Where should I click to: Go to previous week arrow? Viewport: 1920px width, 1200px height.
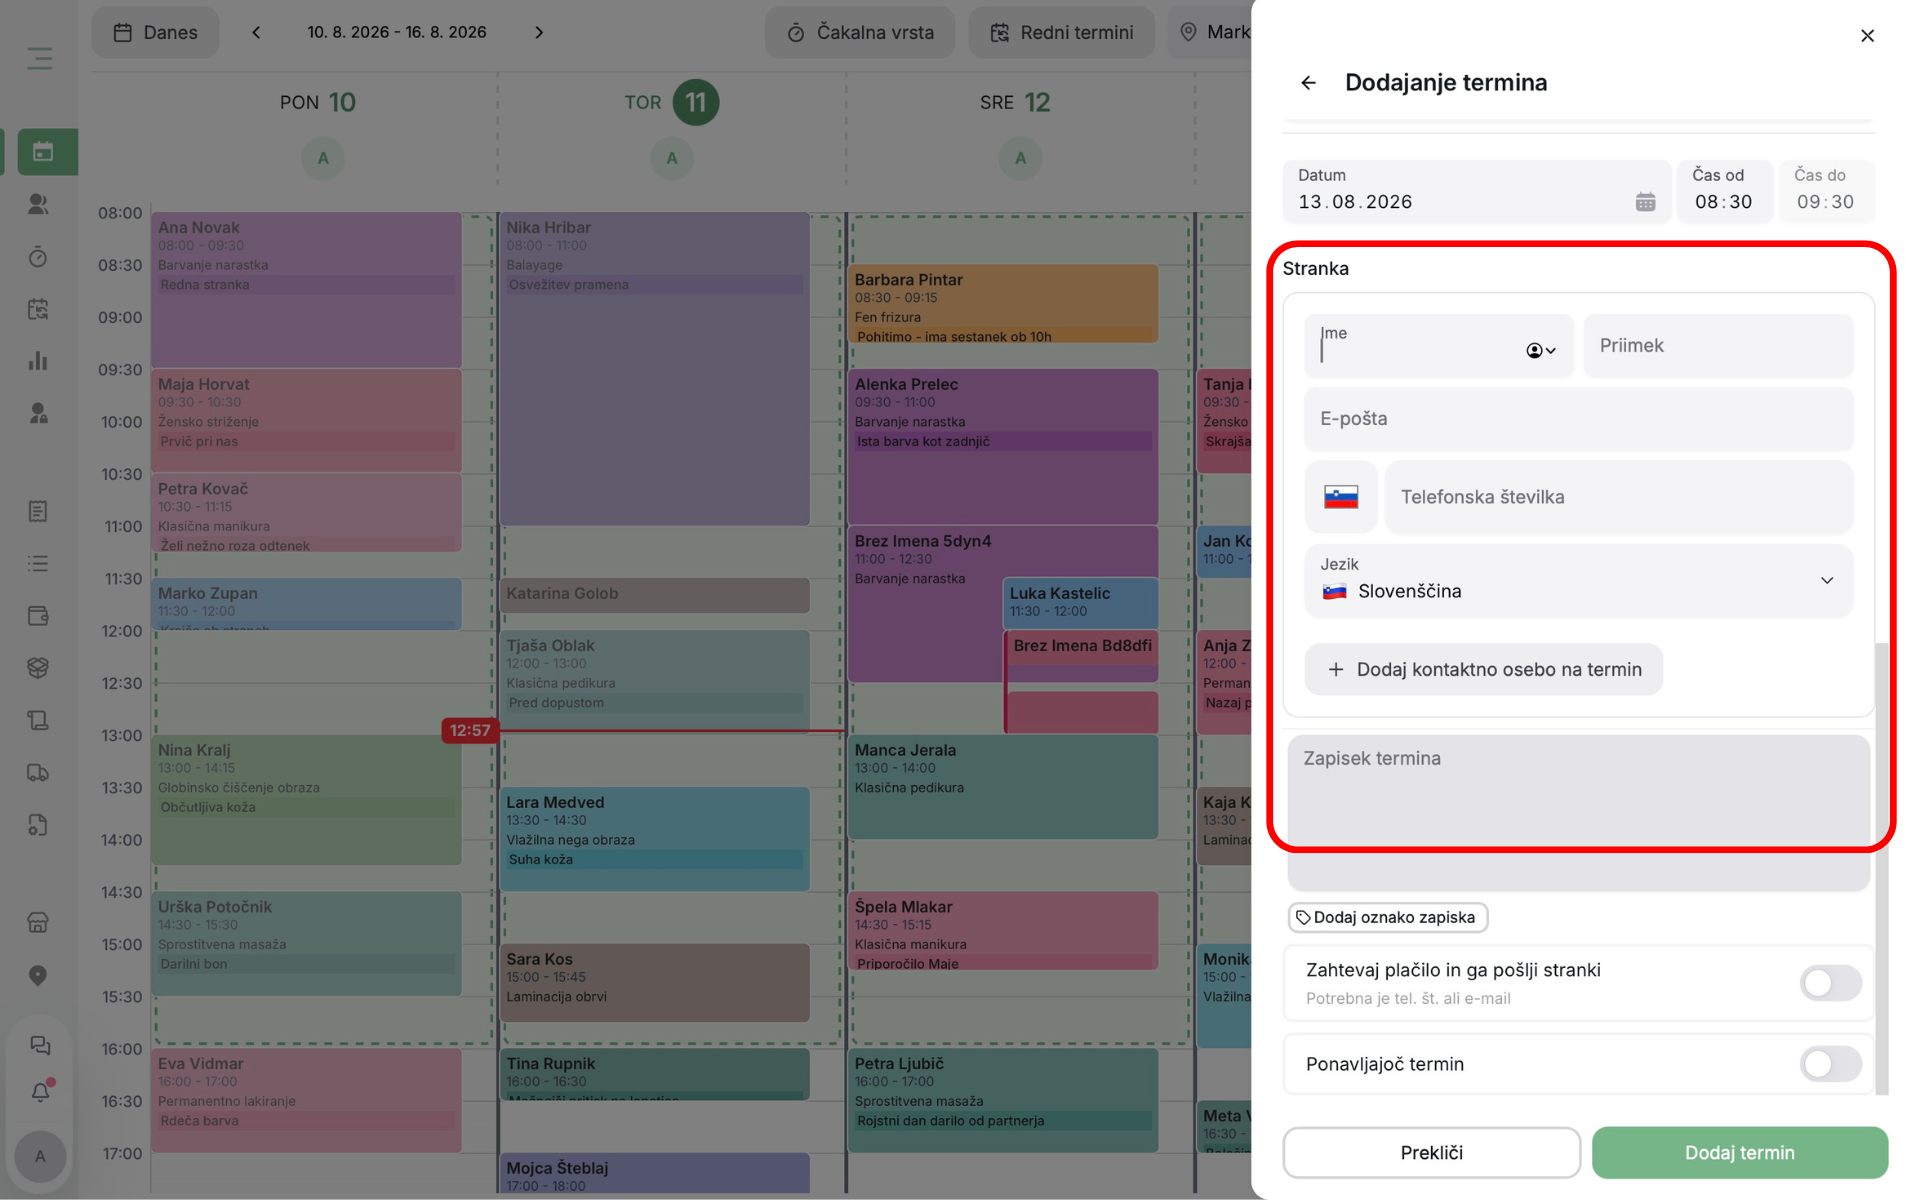pos(256,32)
